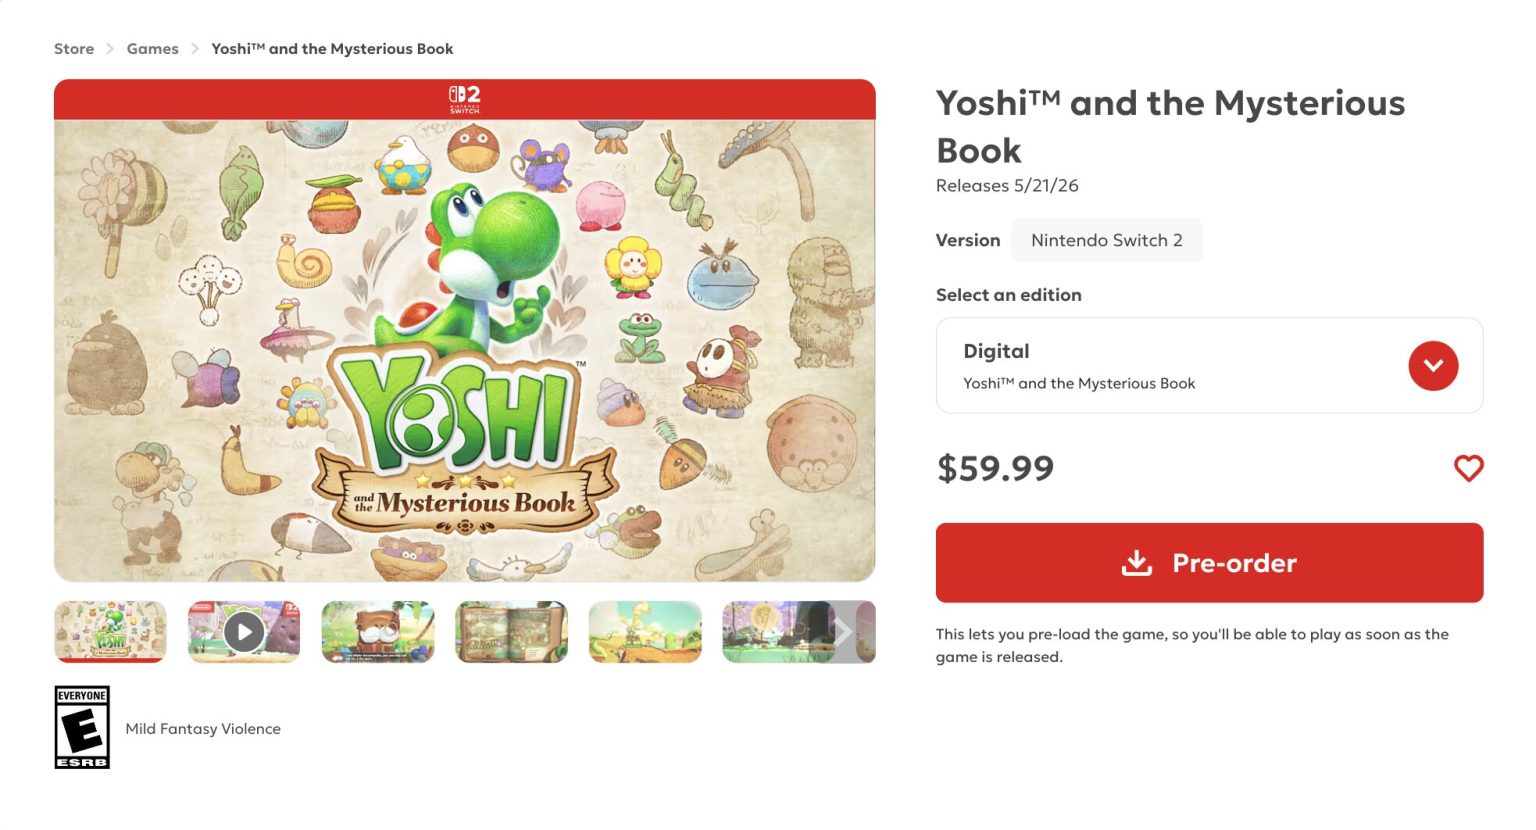Click the current page breadcrumb title
The width and height of the screenshot is (1536, 830).
tap(332, 49)
